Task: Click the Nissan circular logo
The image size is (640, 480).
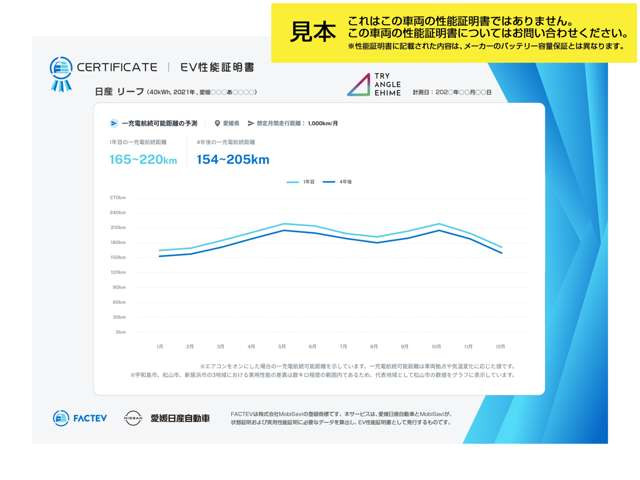Action: [x=132, y=417]
